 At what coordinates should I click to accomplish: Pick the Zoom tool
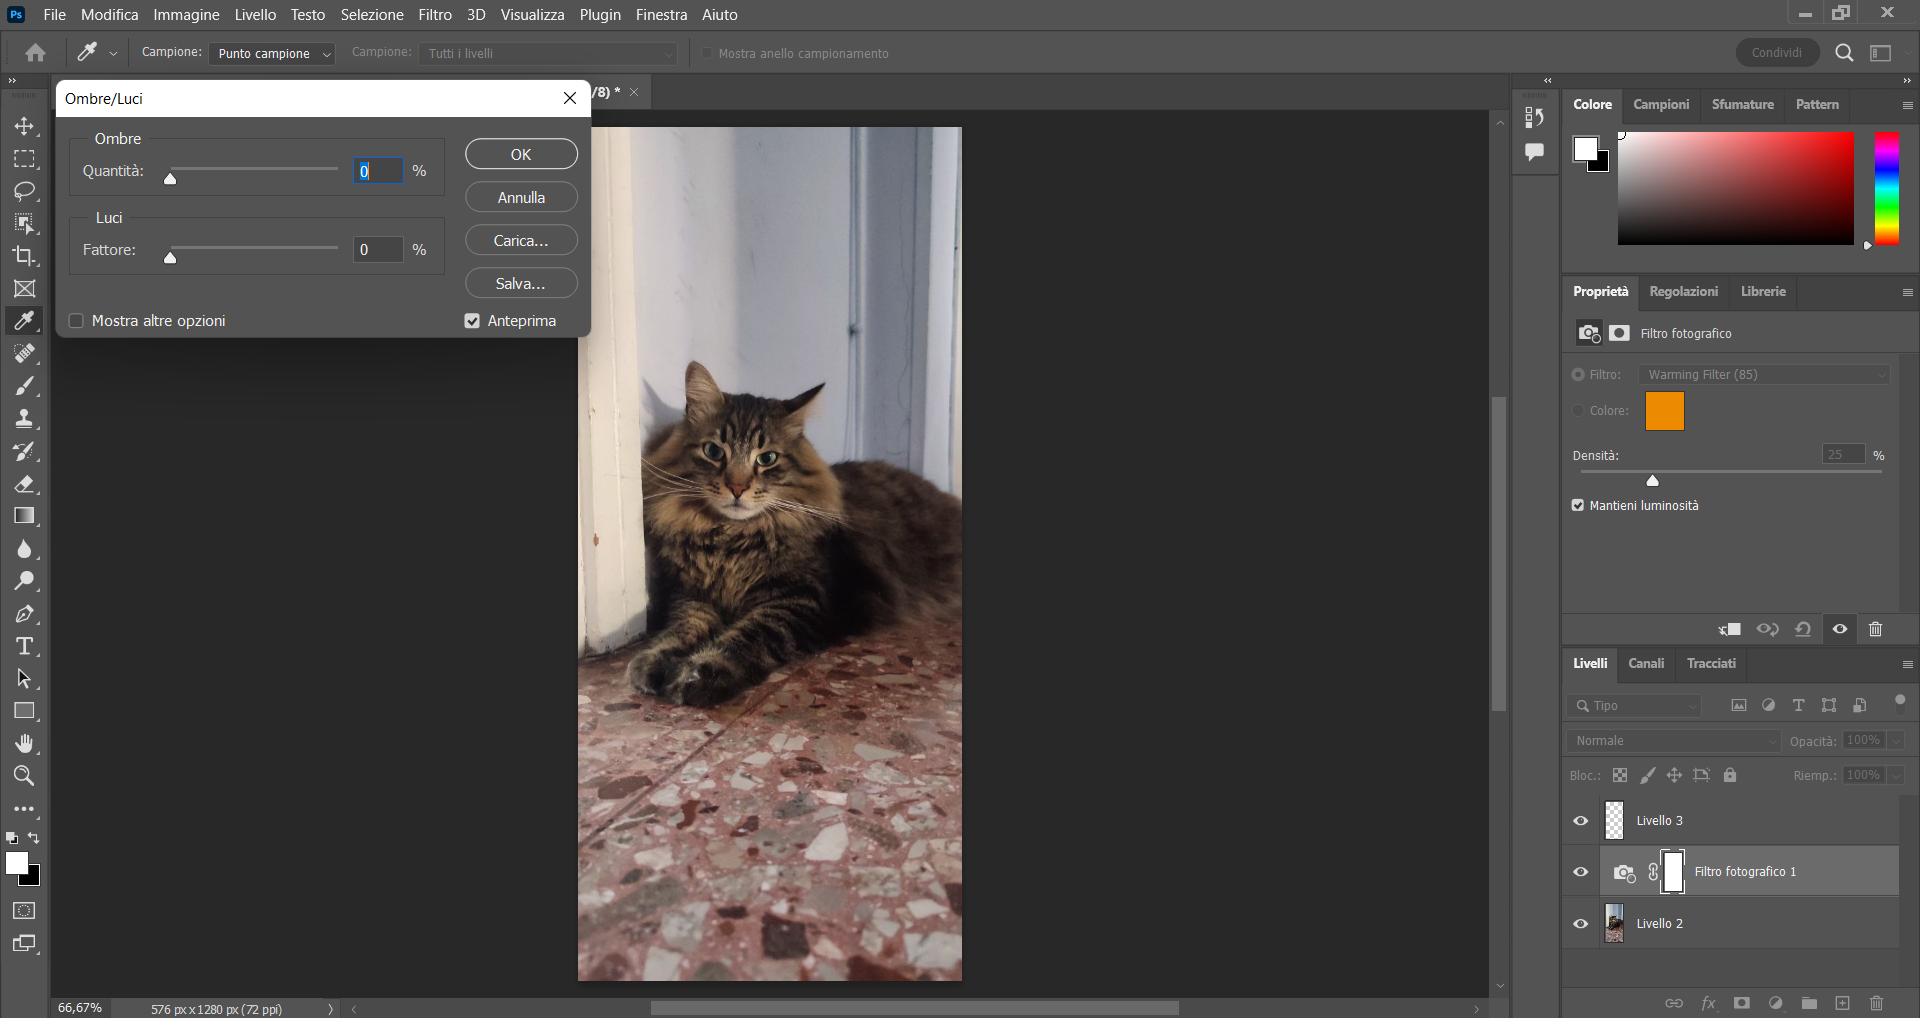(x=24, y=775)
